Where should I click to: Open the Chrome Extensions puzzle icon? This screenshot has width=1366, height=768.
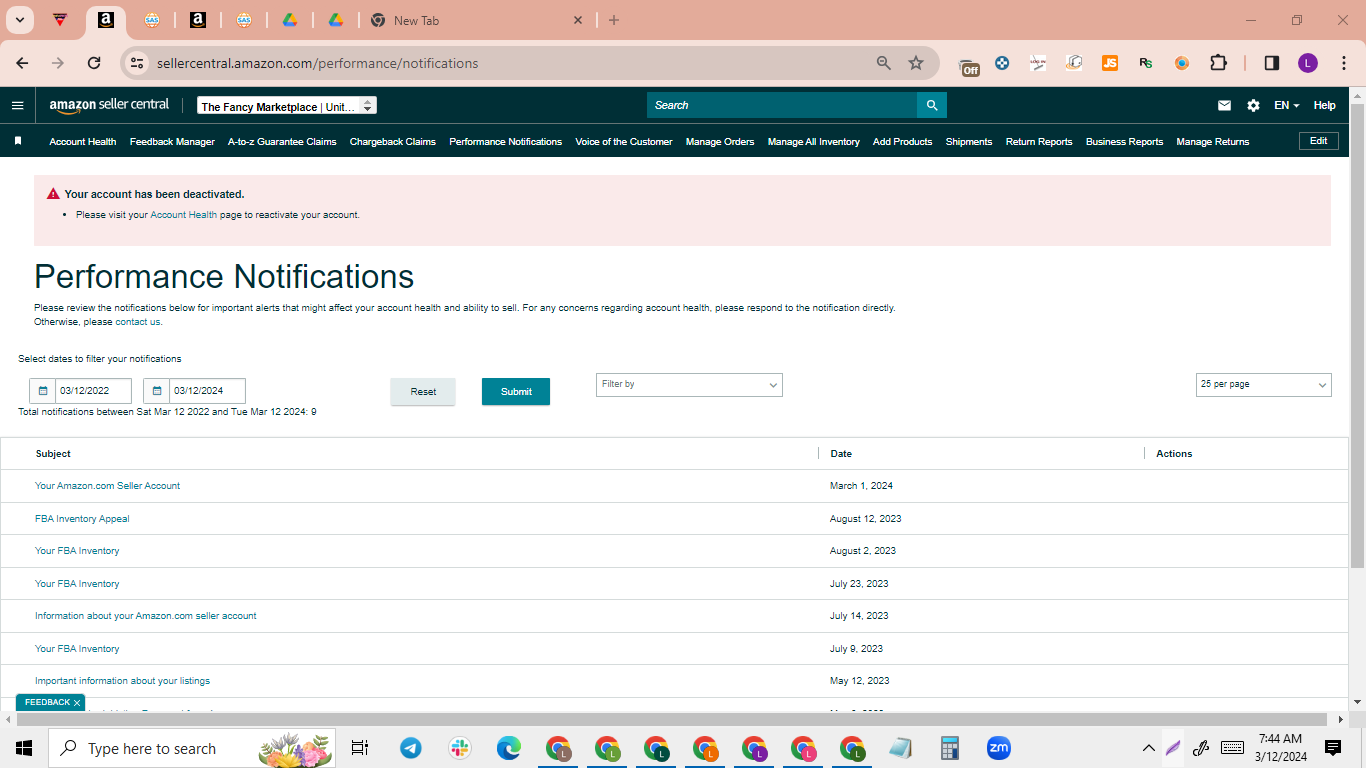tap(1218, 63)
